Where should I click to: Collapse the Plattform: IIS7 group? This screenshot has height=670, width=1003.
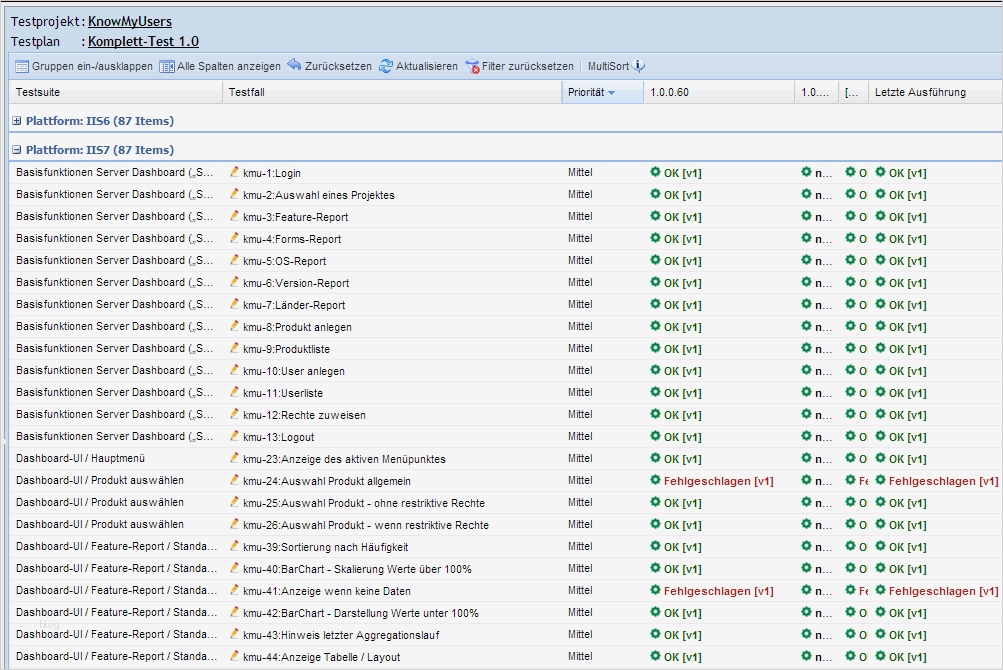pyautogui.click(x=17, y=150)
